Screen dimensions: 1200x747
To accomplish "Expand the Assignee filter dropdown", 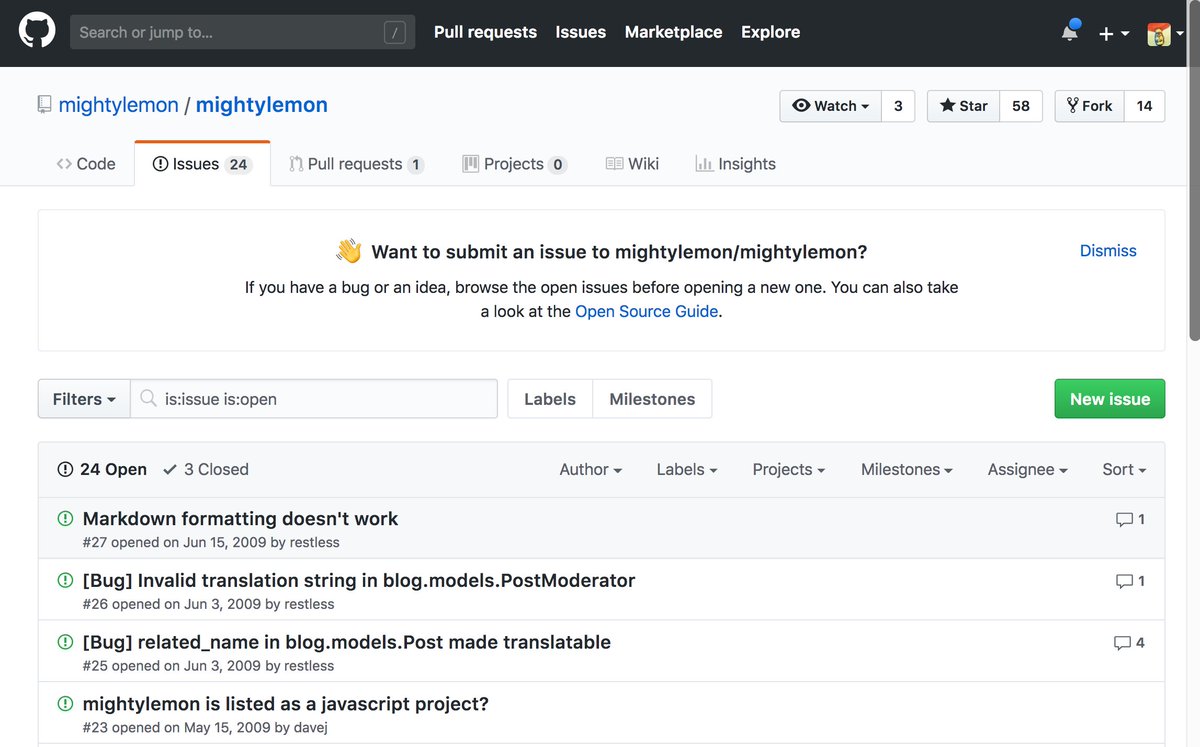I will (1028, 469).
